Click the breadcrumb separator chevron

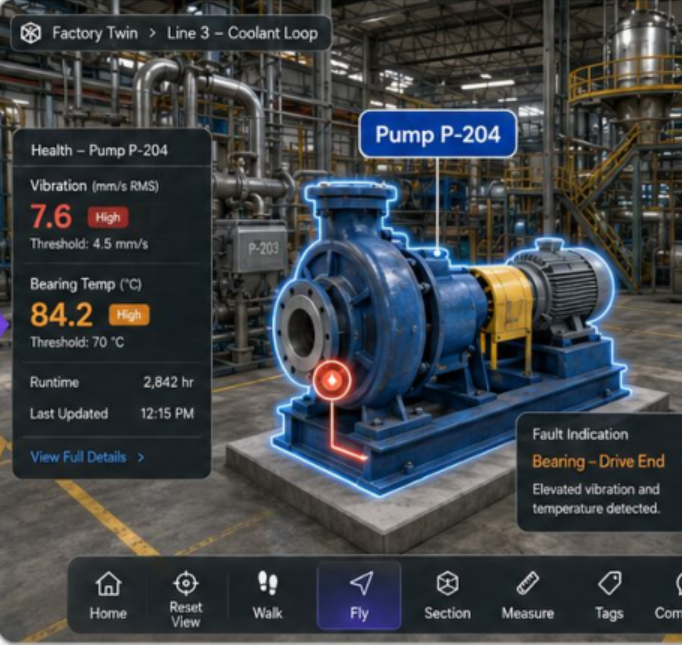(x=152, y=33)
